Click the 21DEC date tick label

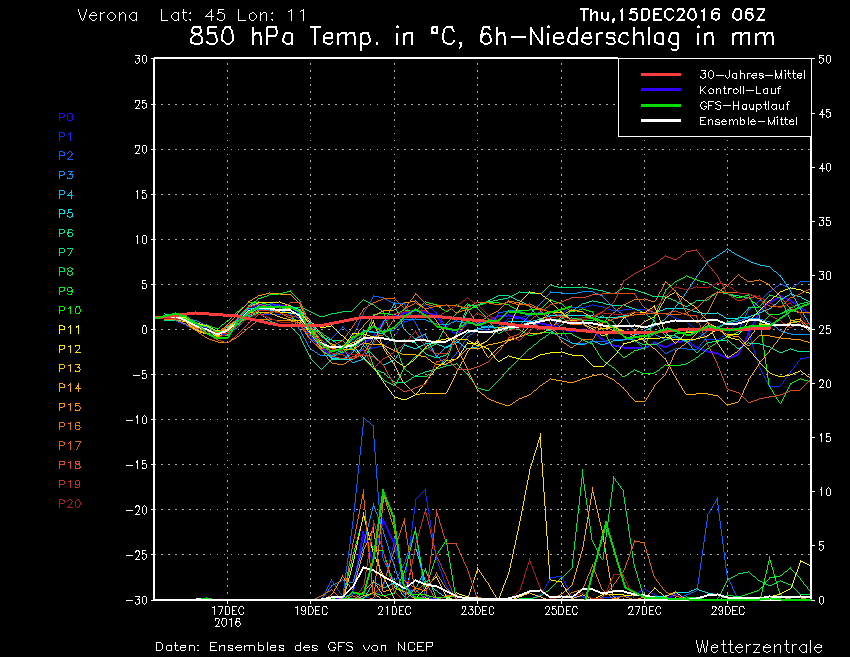[395, 610]
